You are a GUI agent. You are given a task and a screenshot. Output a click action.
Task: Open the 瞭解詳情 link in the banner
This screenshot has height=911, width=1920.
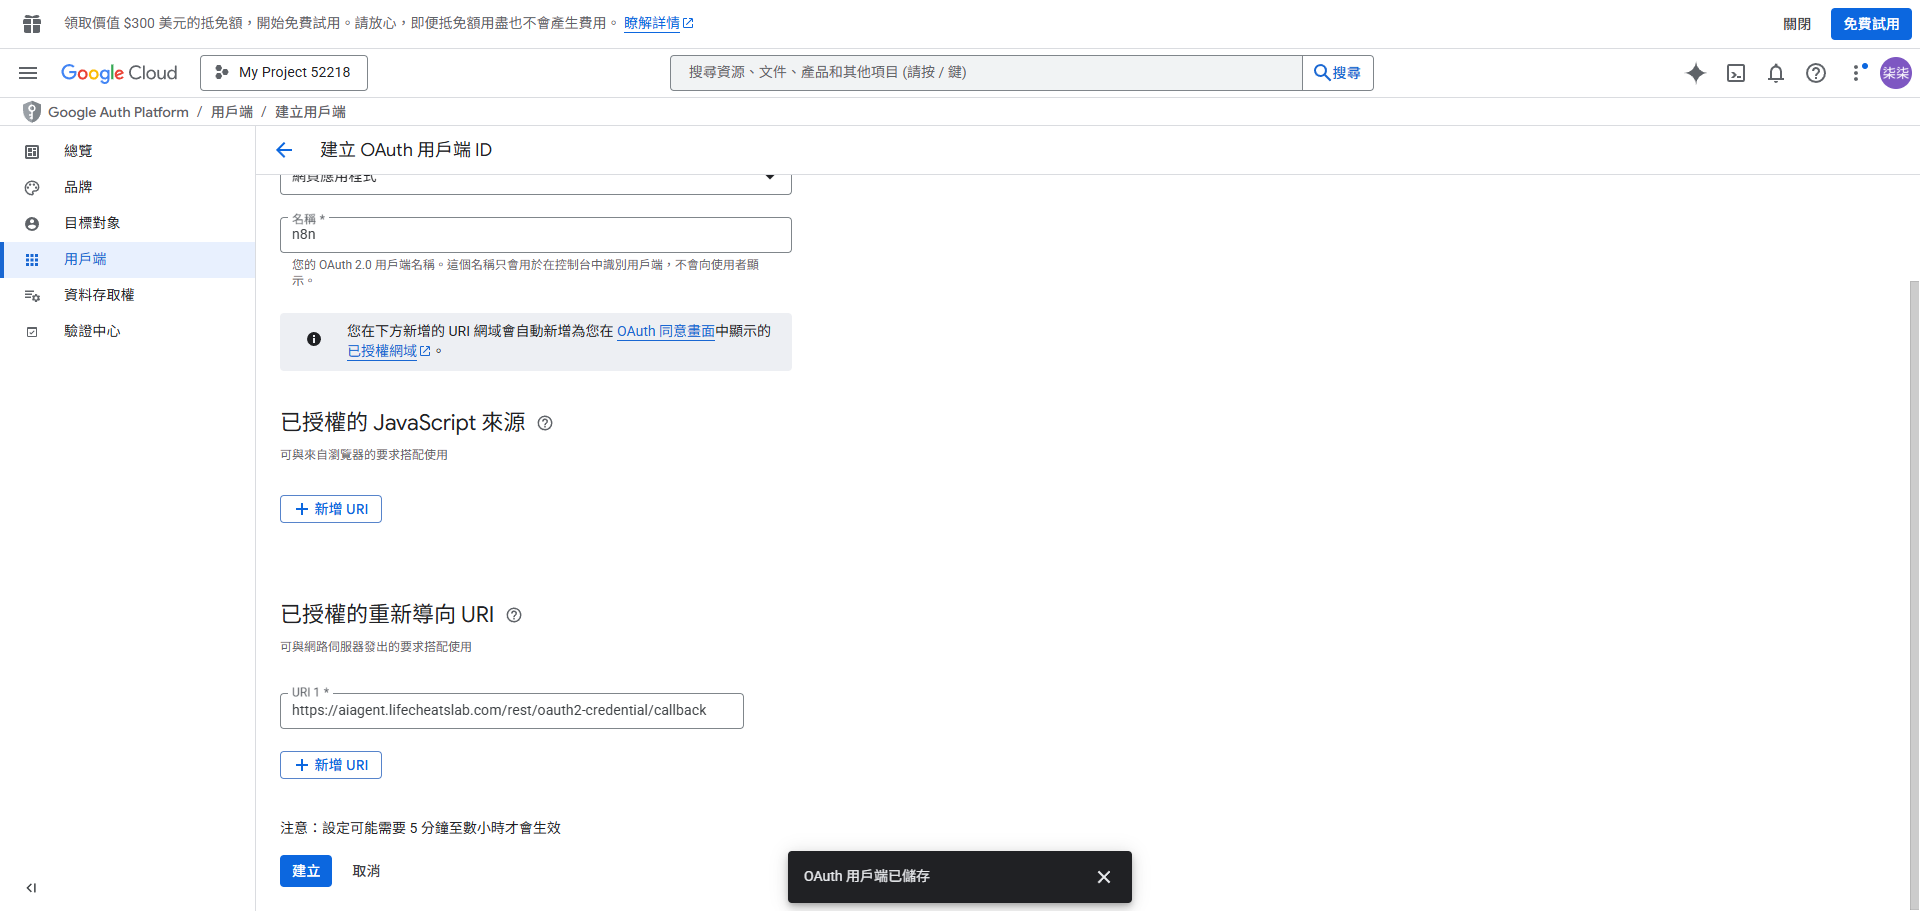(x=652, y=22)
